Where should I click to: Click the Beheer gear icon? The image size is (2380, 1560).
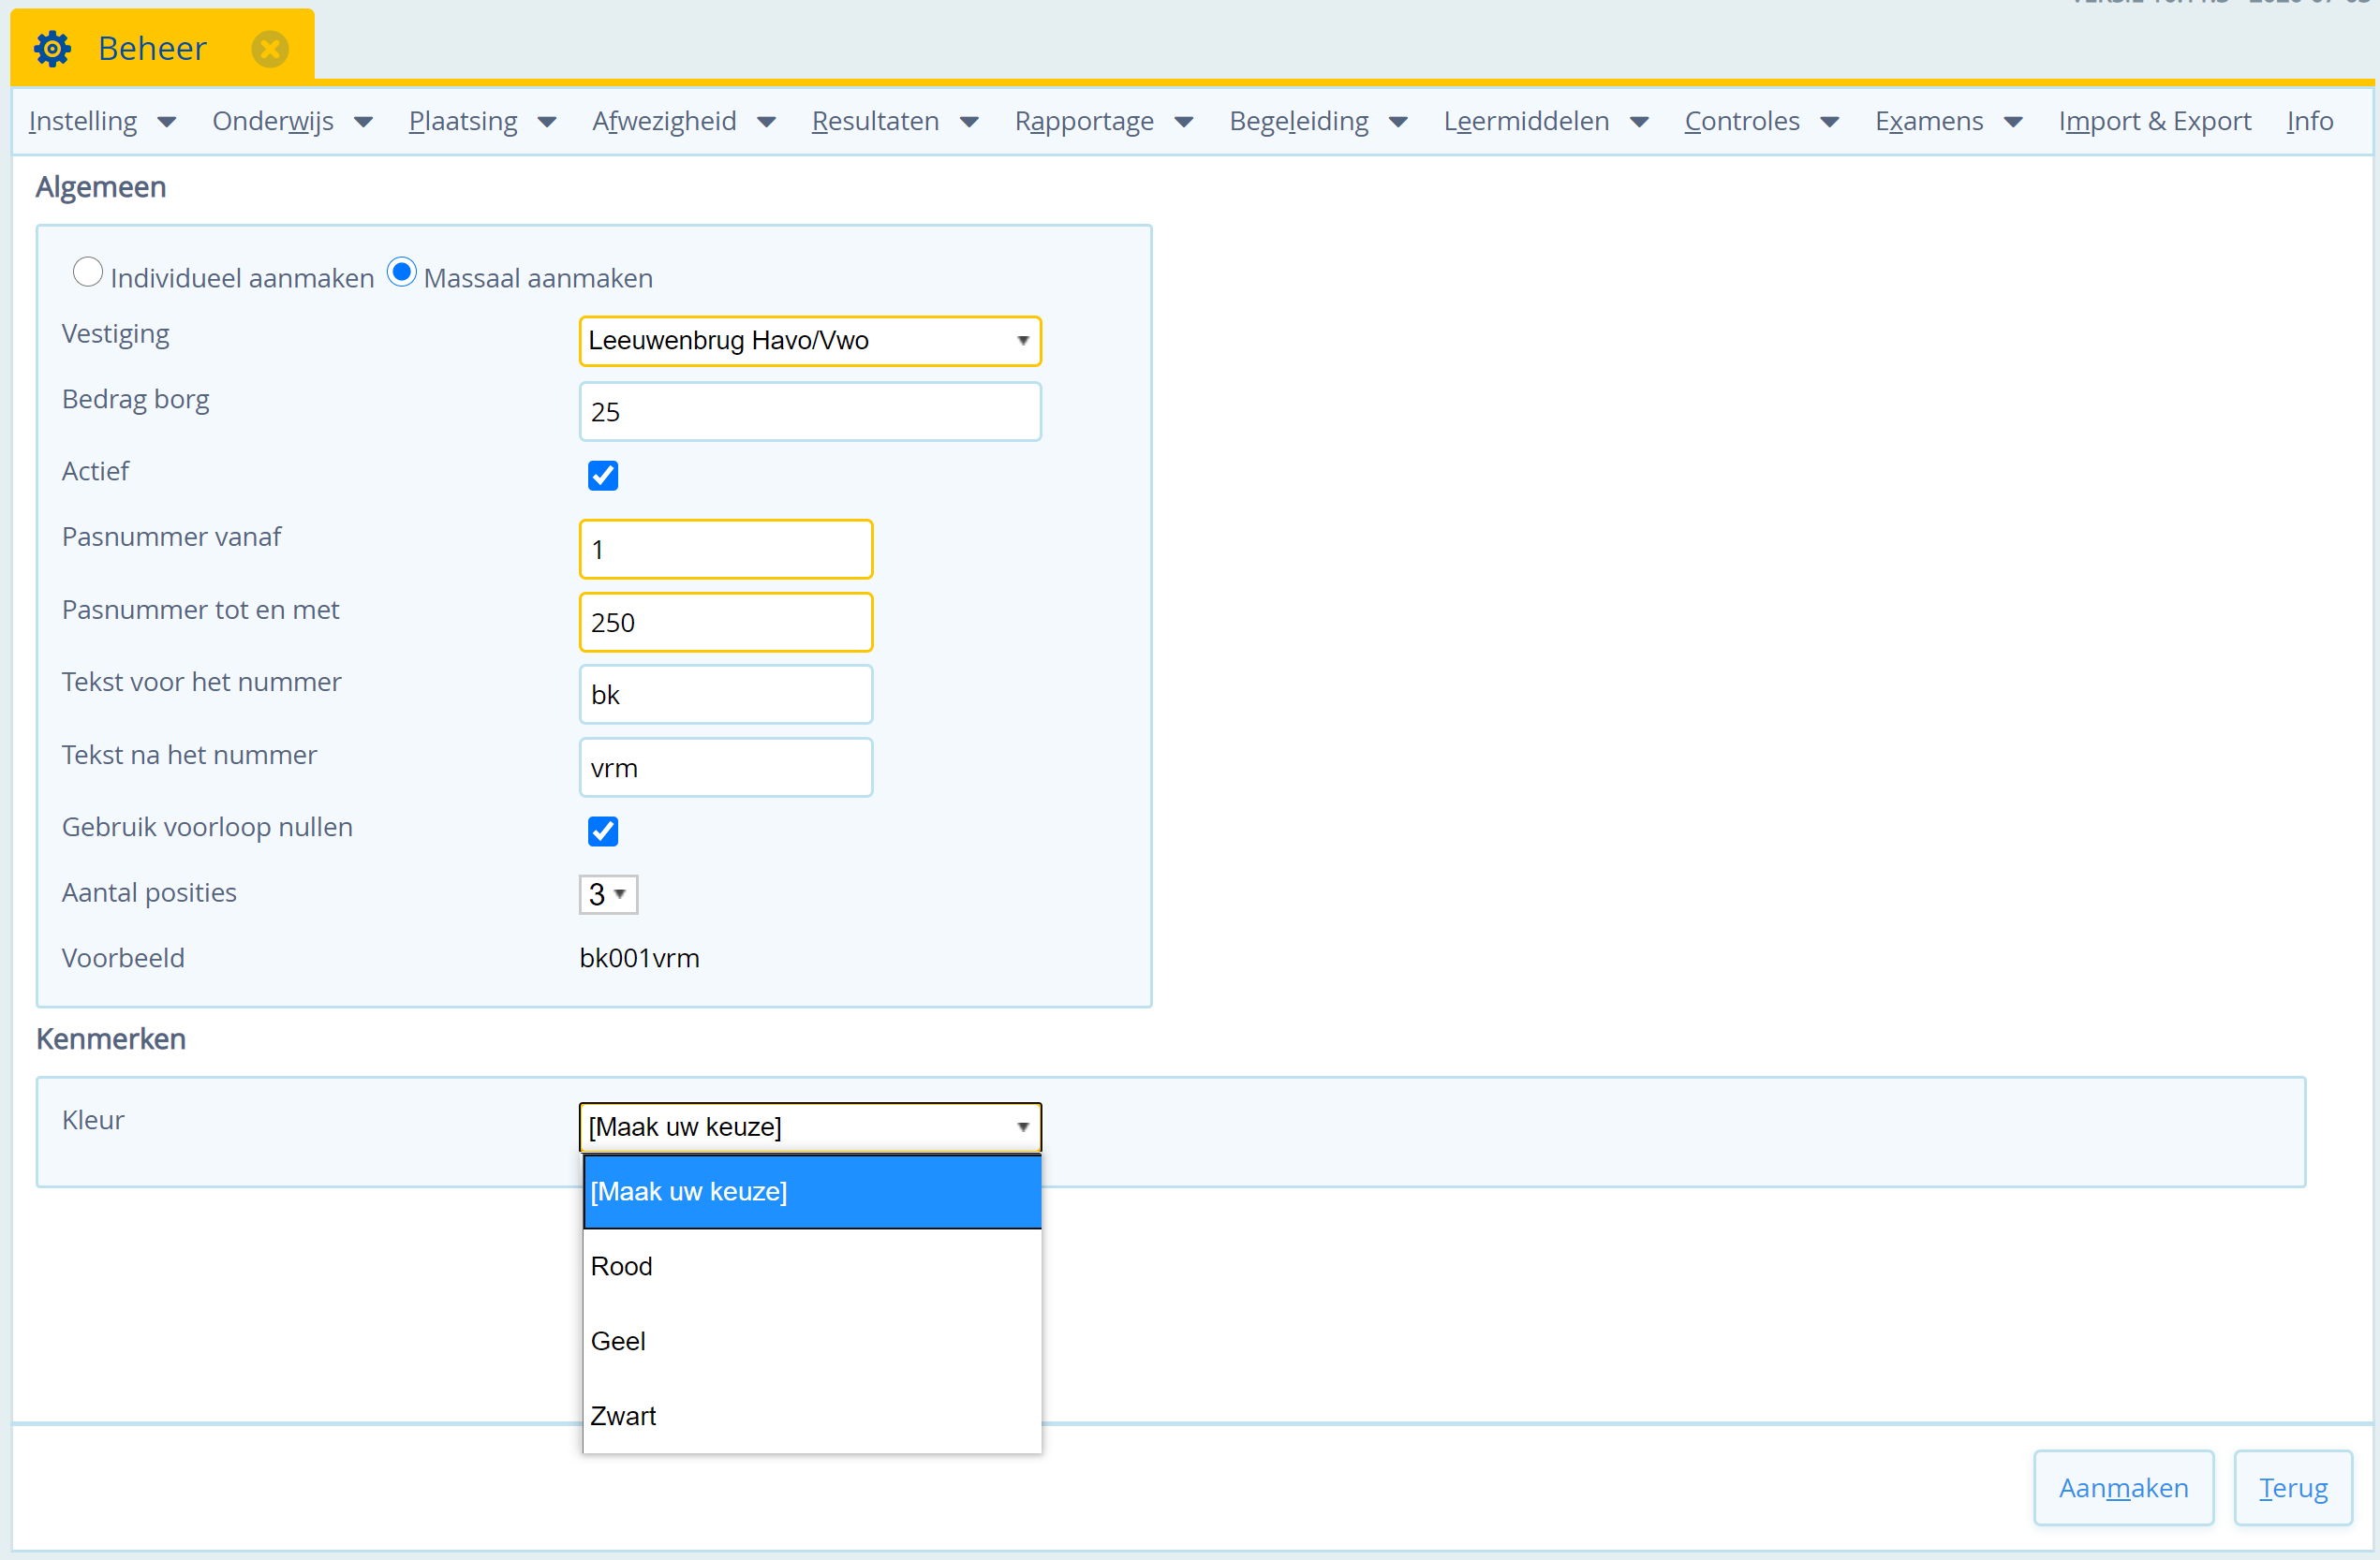(52, 48)
